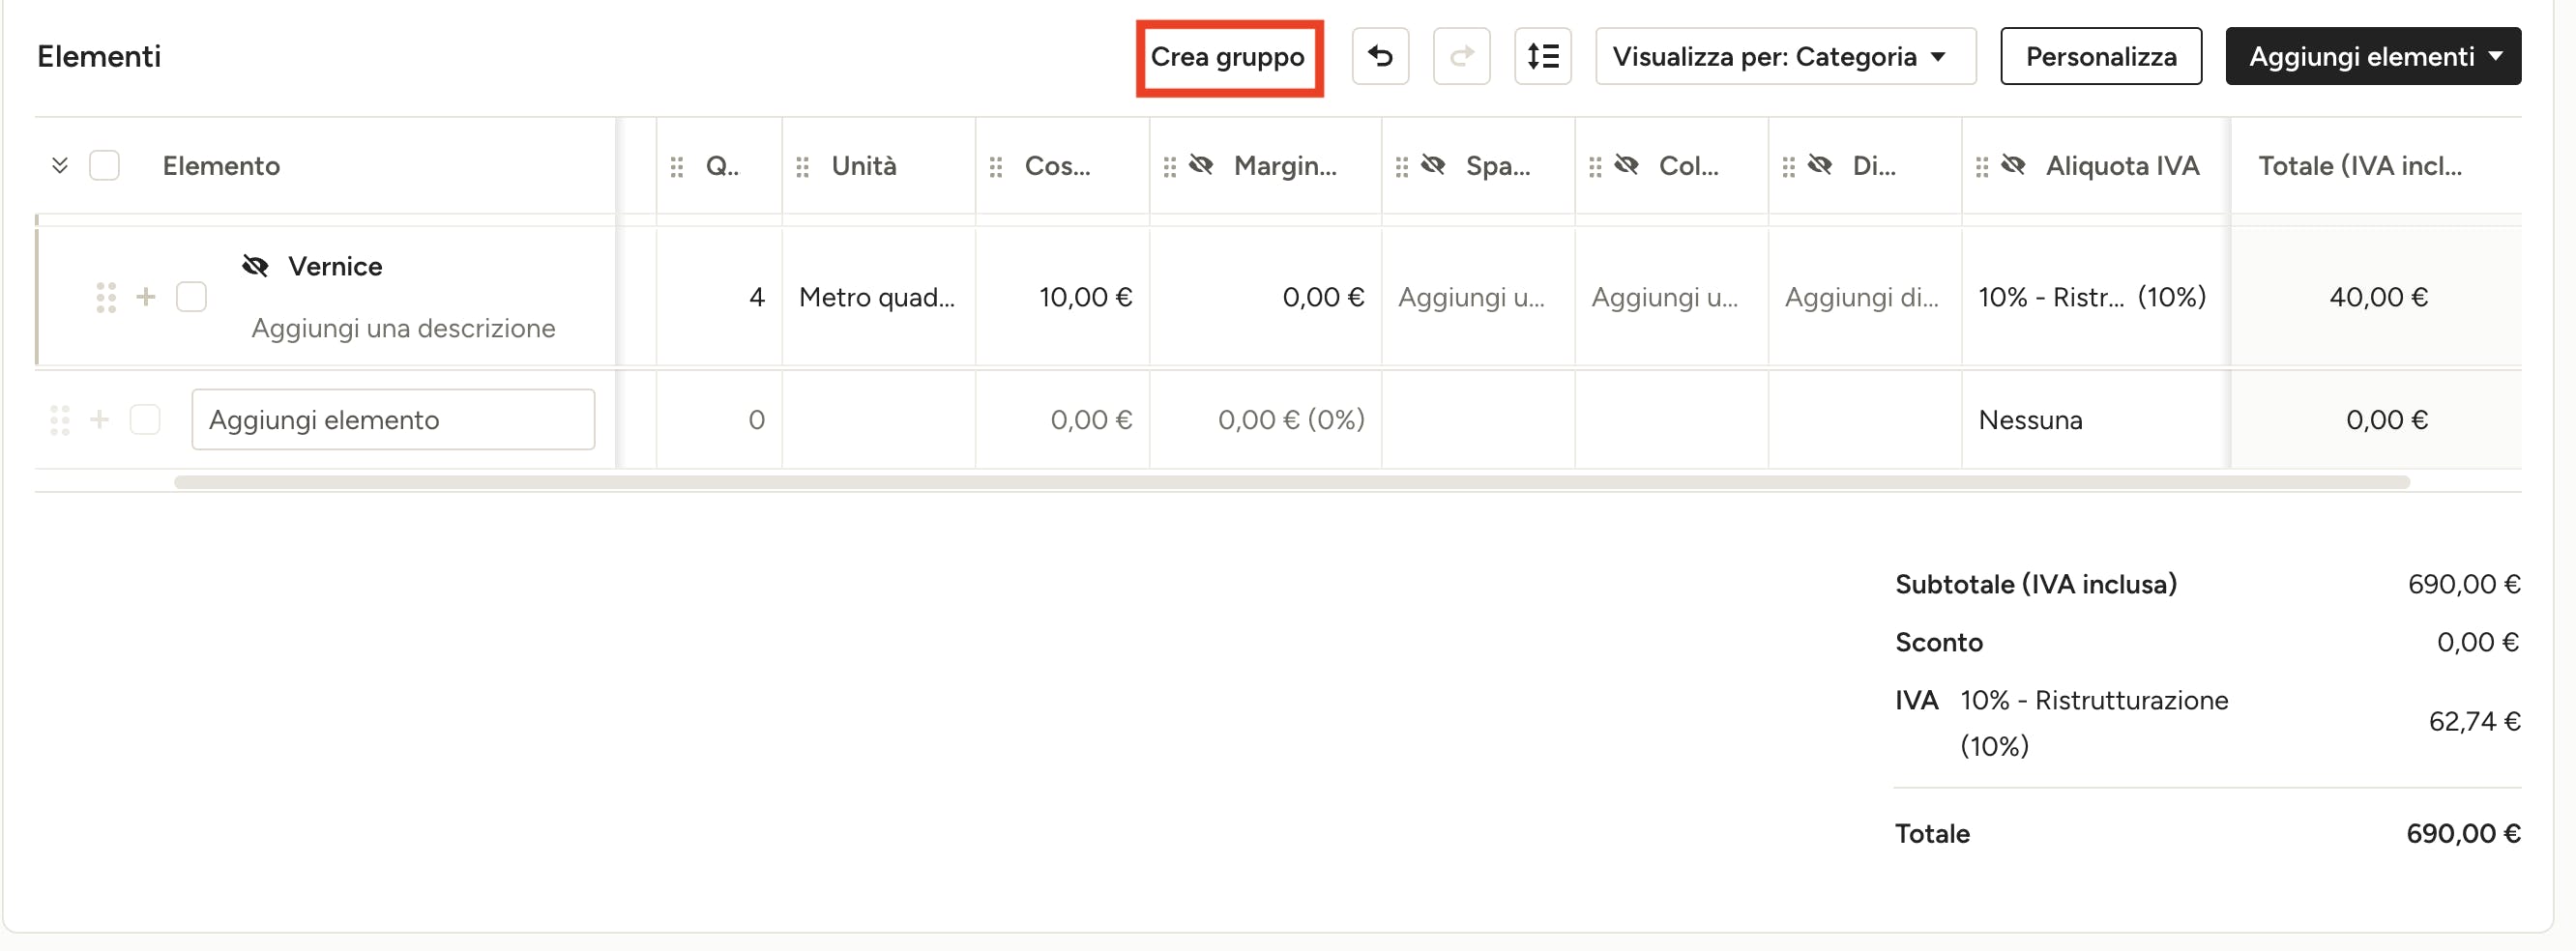
Task: Check the Vernice row checkbox
Action: (x=191, y=297)
